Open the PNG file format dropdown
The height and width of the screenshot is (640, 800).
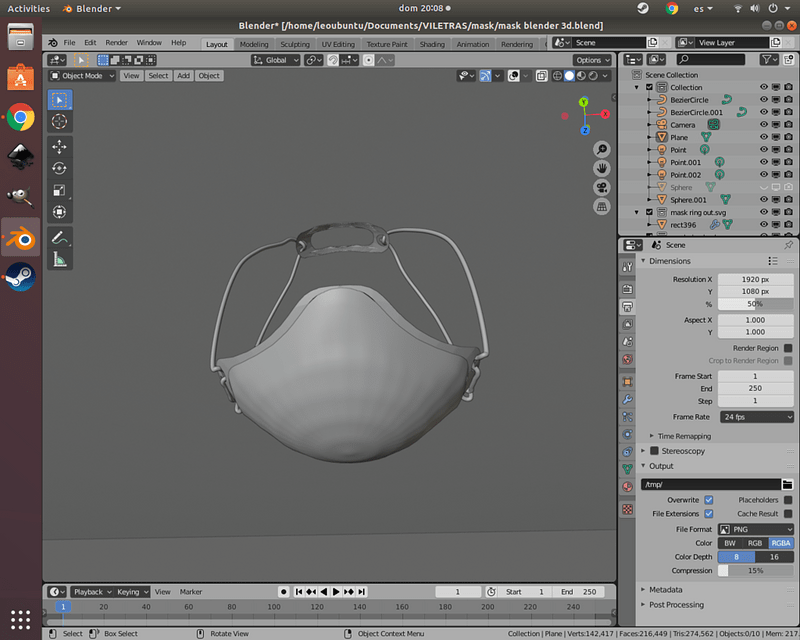pyautogui.click(x=756, y=529)
